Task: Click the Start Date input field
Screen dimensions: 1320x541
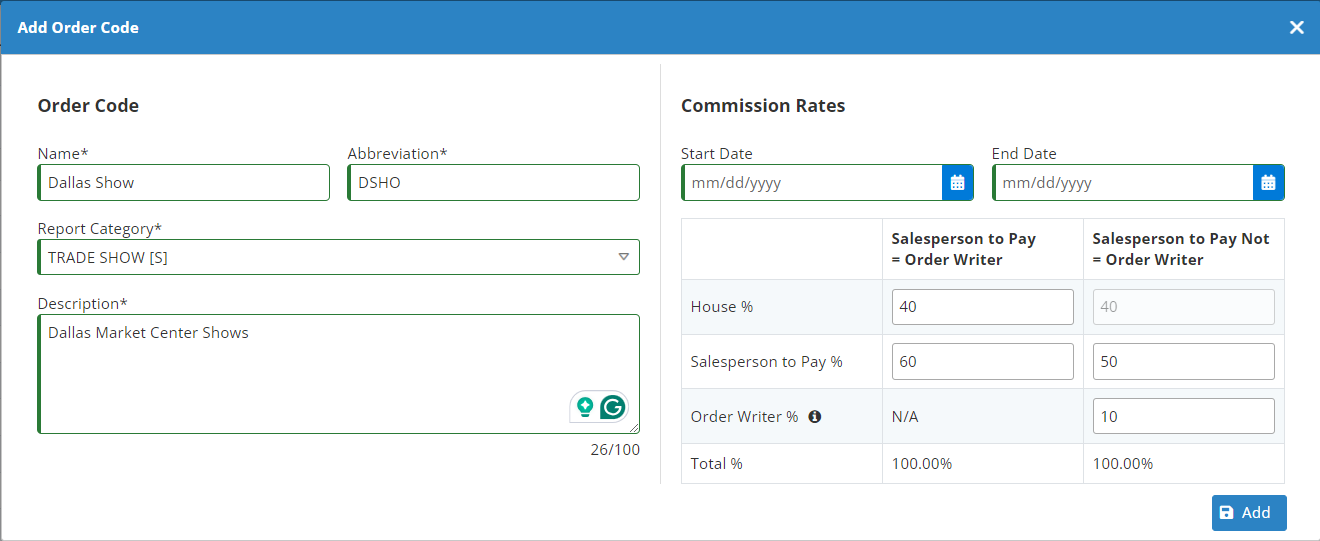Action: coord(812,183)
